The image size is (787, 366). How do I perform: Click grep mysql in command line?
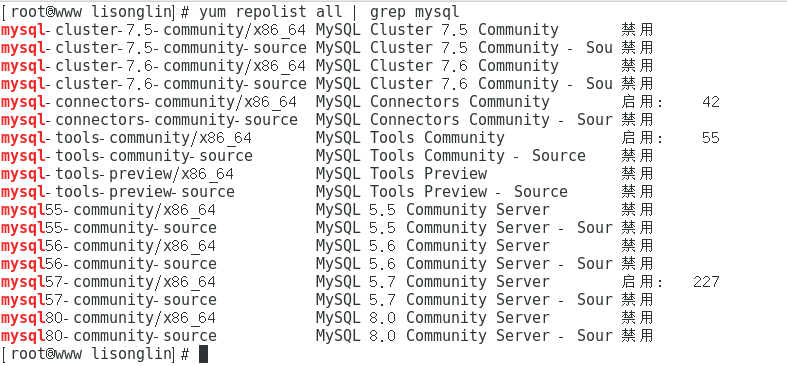[414, 12]
